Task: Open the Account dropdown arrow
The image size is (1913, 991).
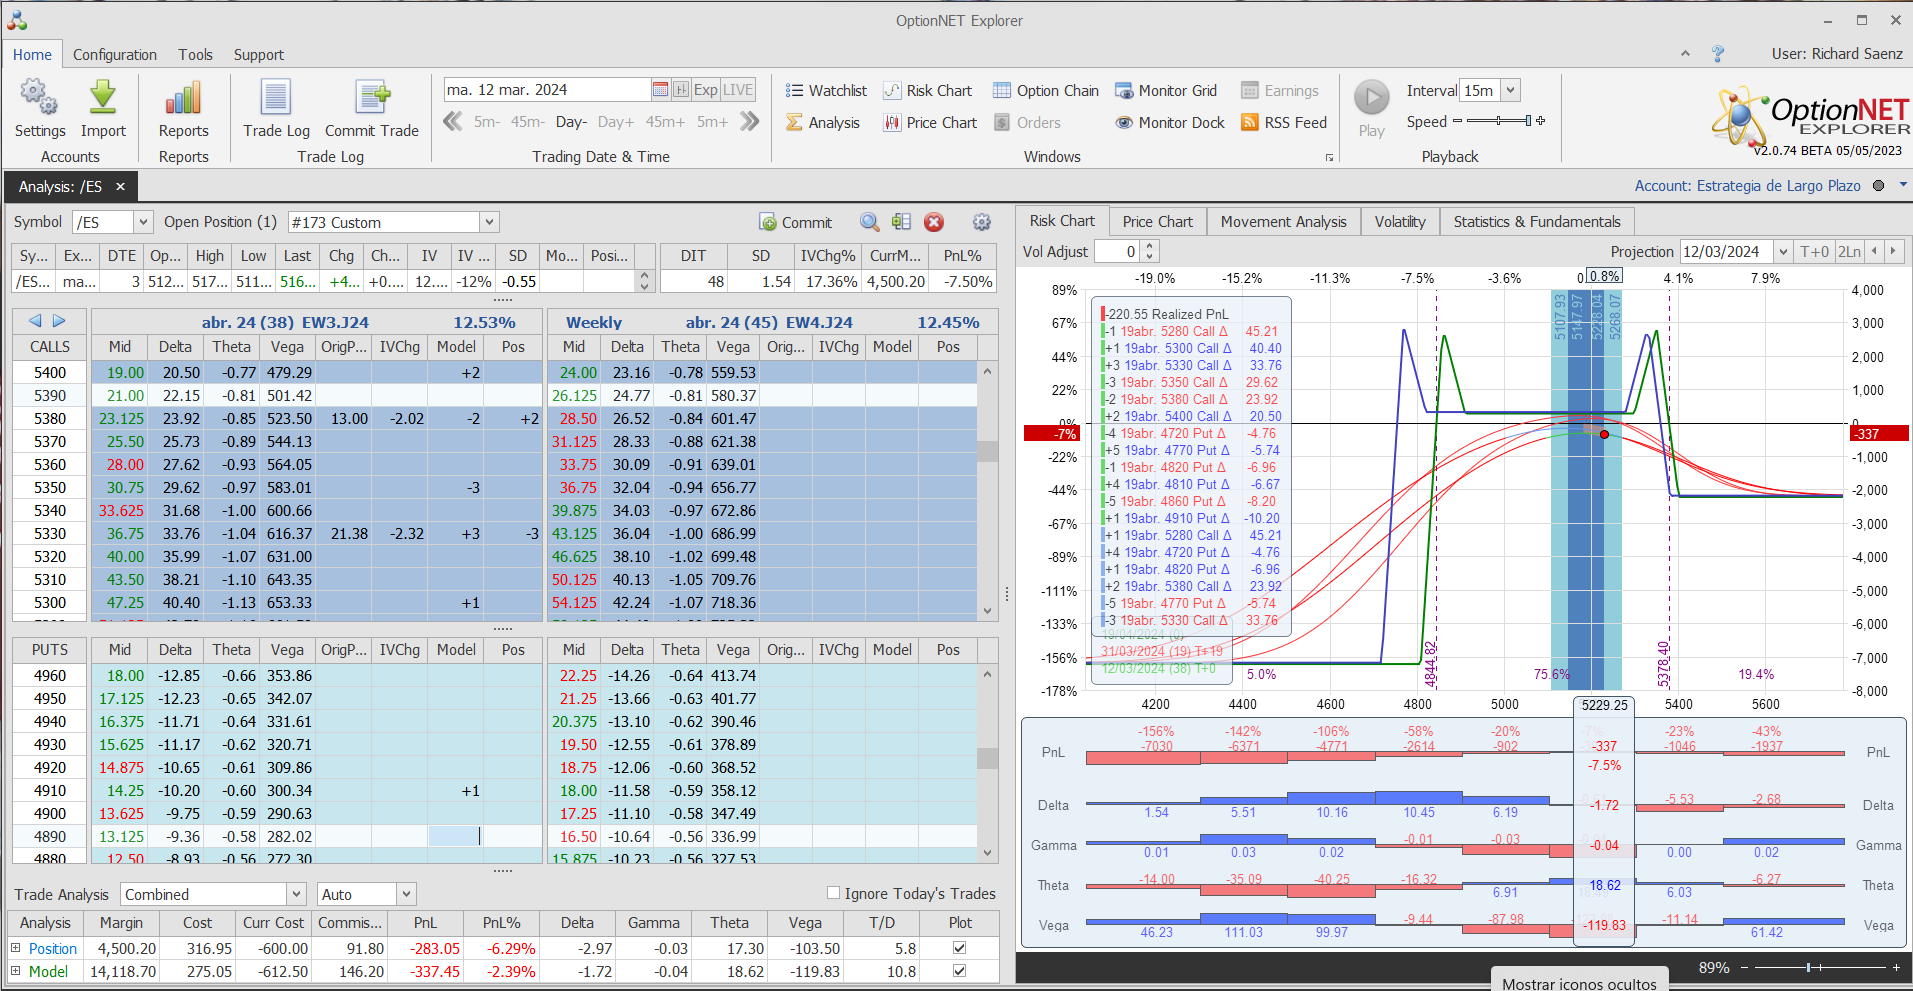Action: [1903, 185]
